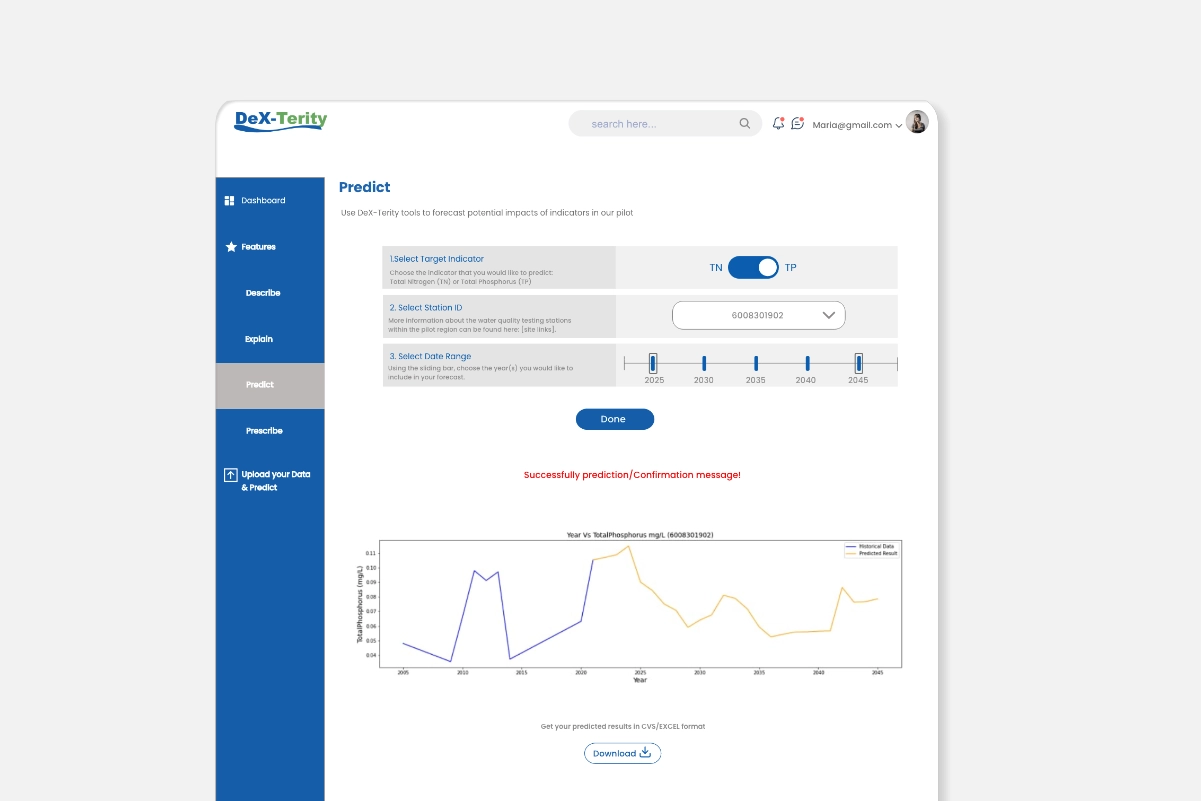1201x801 pixels.
Task: Click the Done button
Action: click(x=615, y=419)
